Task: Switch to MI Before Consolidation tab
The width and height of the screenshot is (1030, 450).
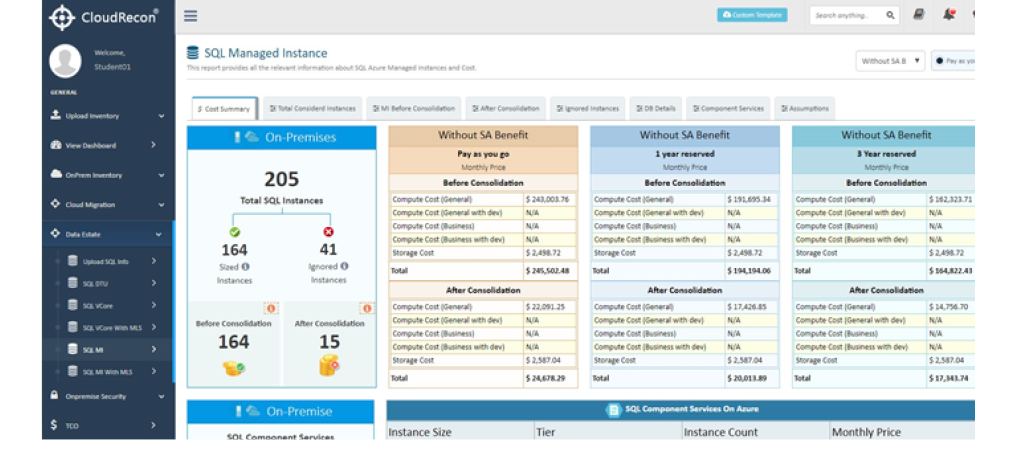Action: click(414, 108)
